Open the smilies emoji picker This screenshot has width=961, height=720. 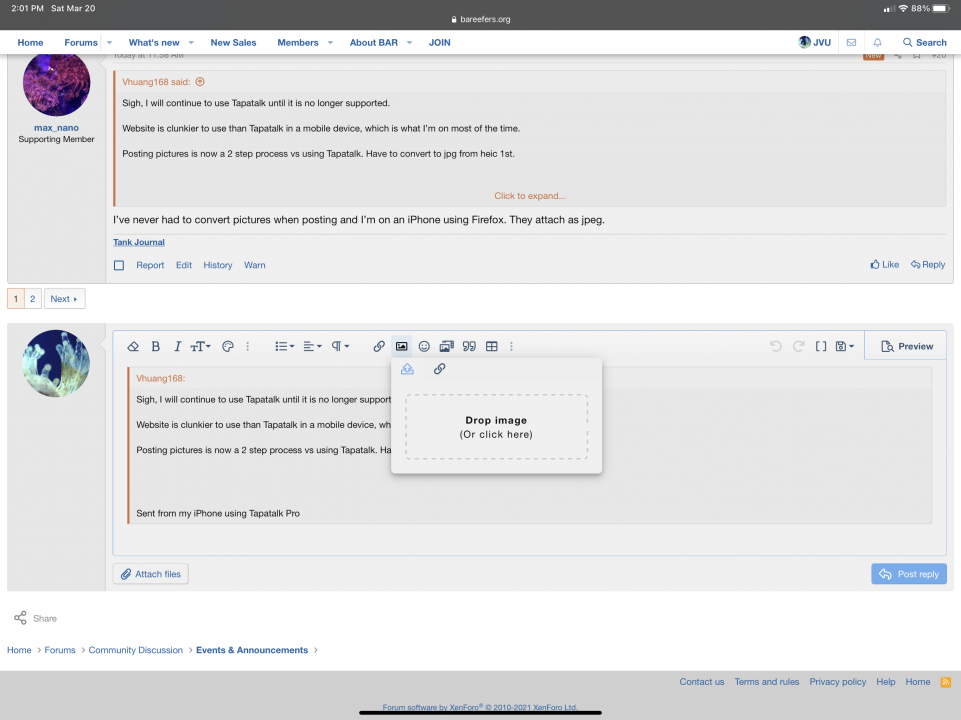tap(424, 347)
